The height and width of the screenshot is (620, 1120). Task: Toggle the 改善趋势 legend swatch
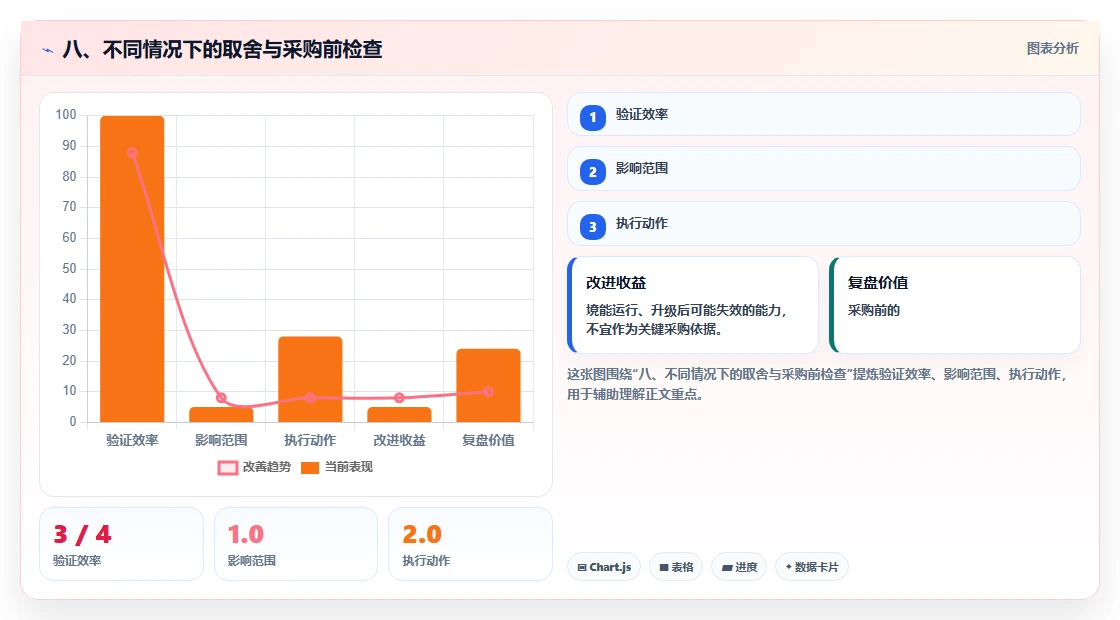(227, 468)
